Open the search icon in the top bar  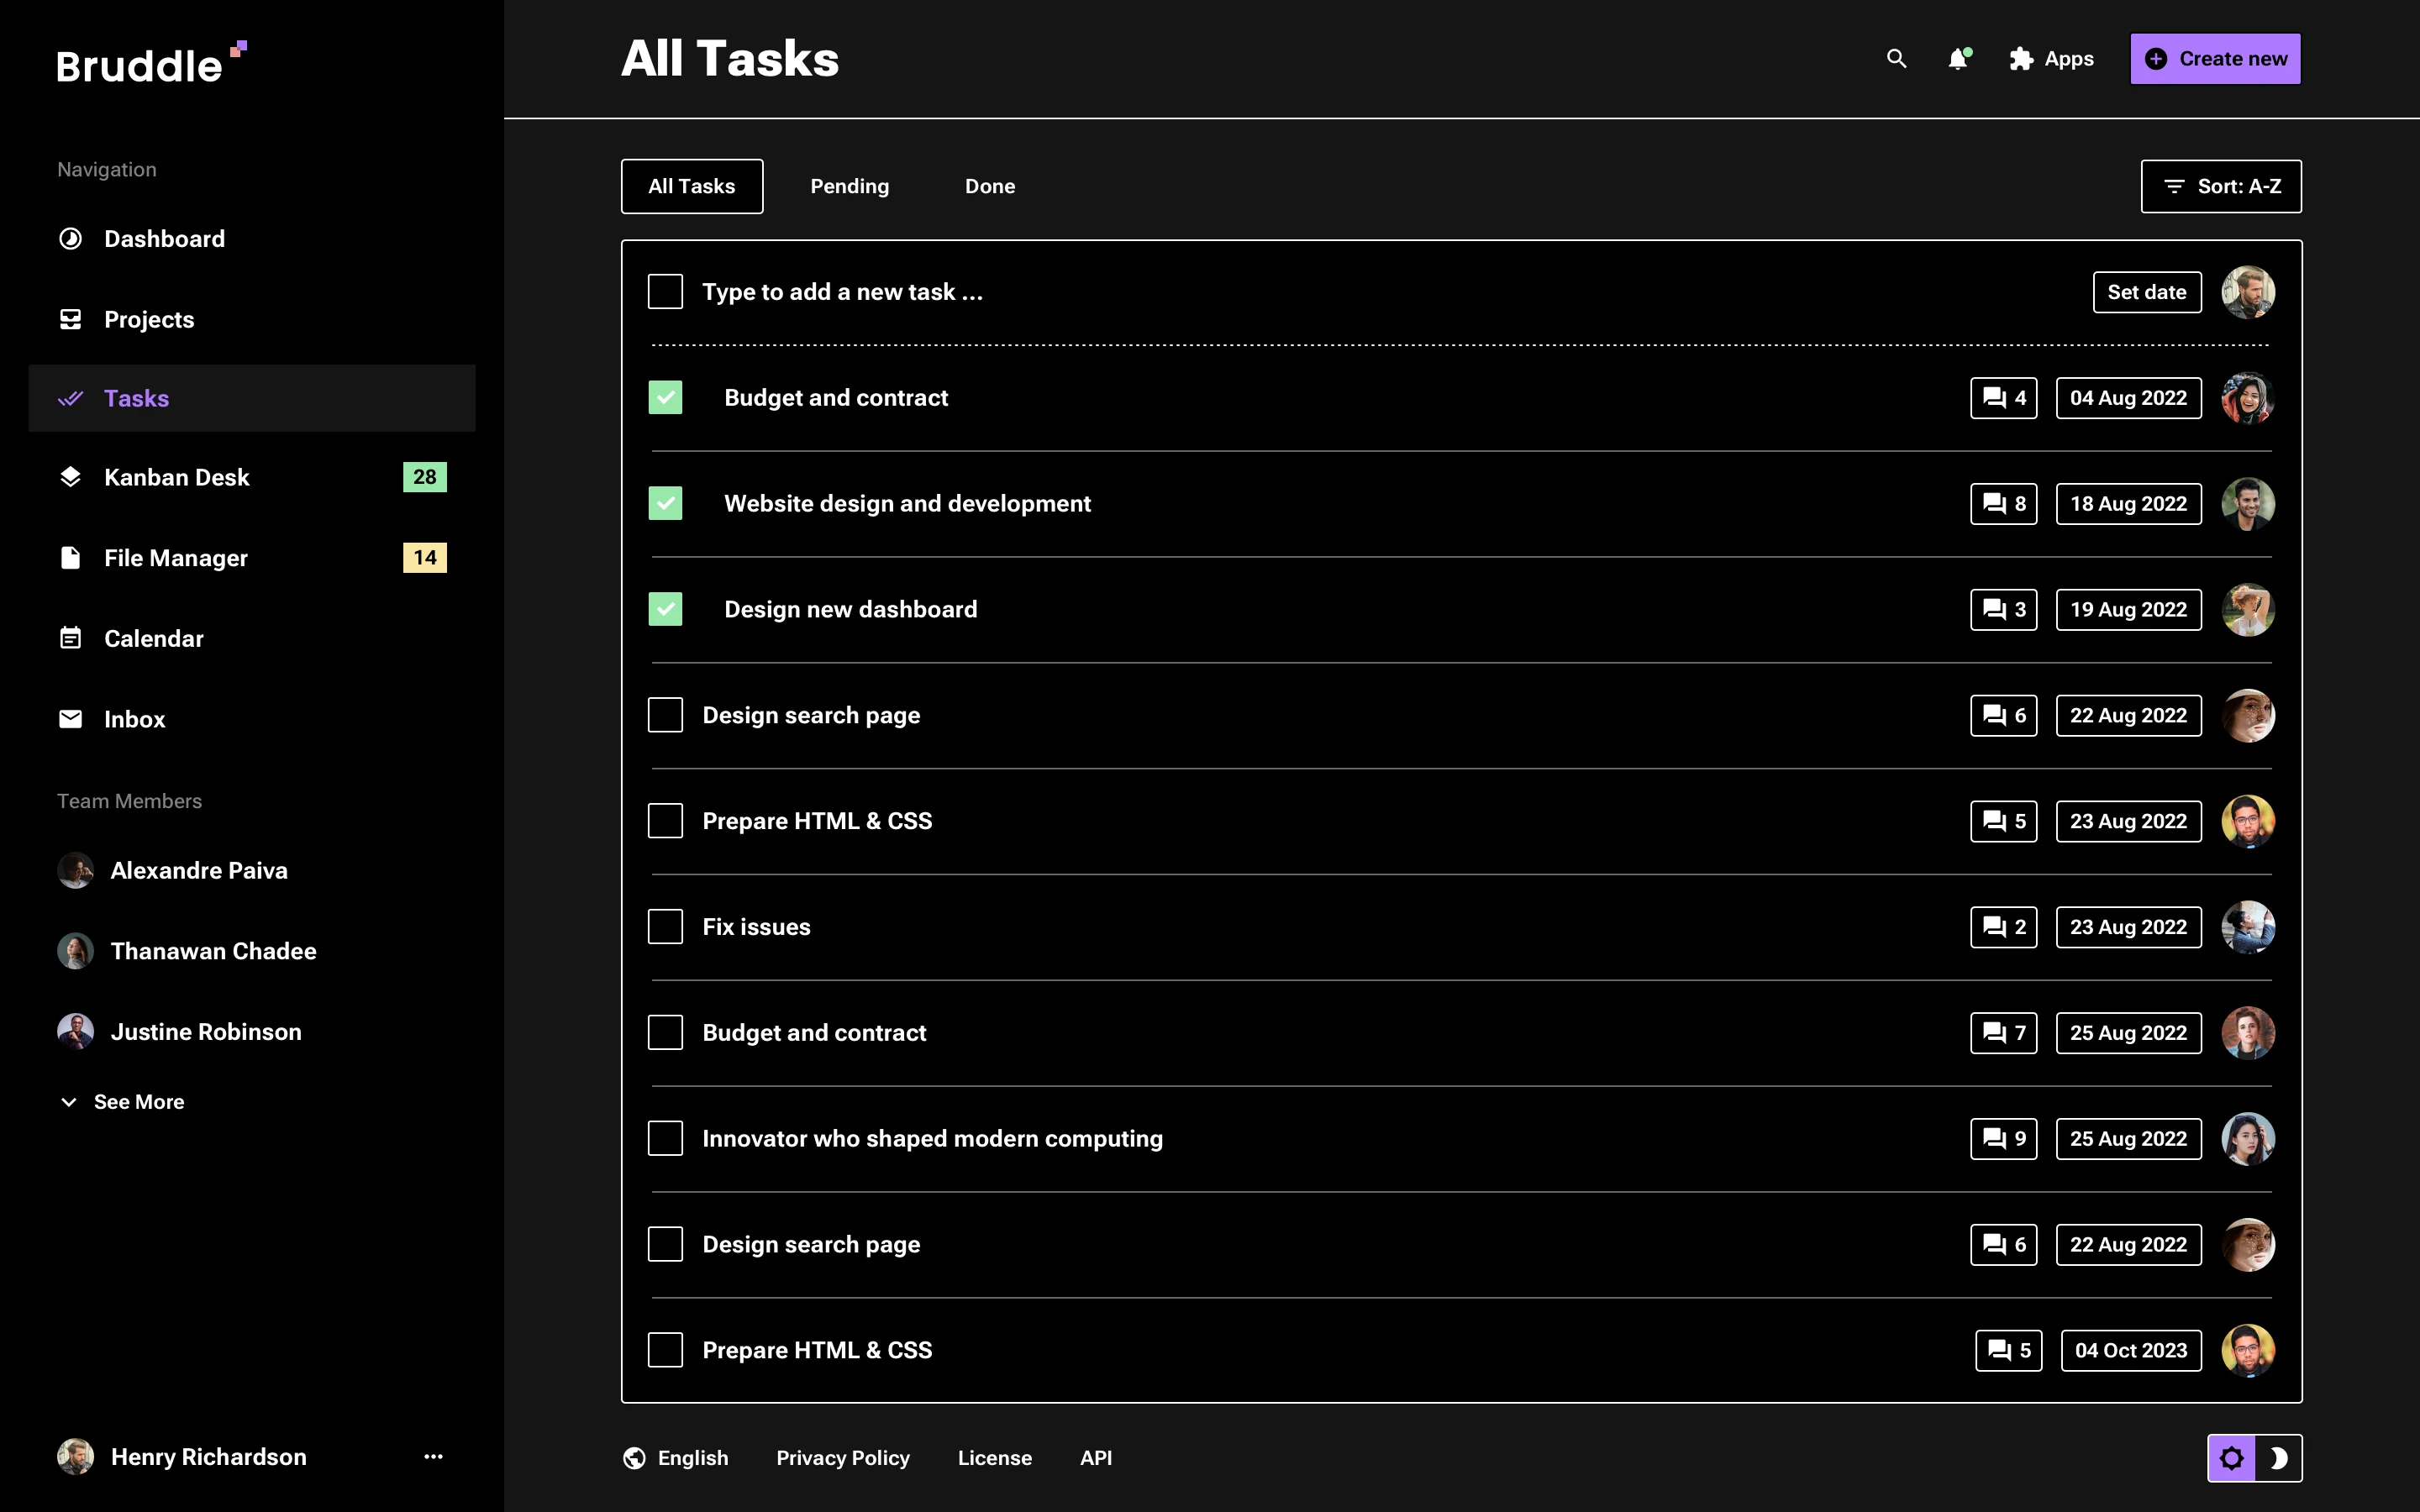1897,59
